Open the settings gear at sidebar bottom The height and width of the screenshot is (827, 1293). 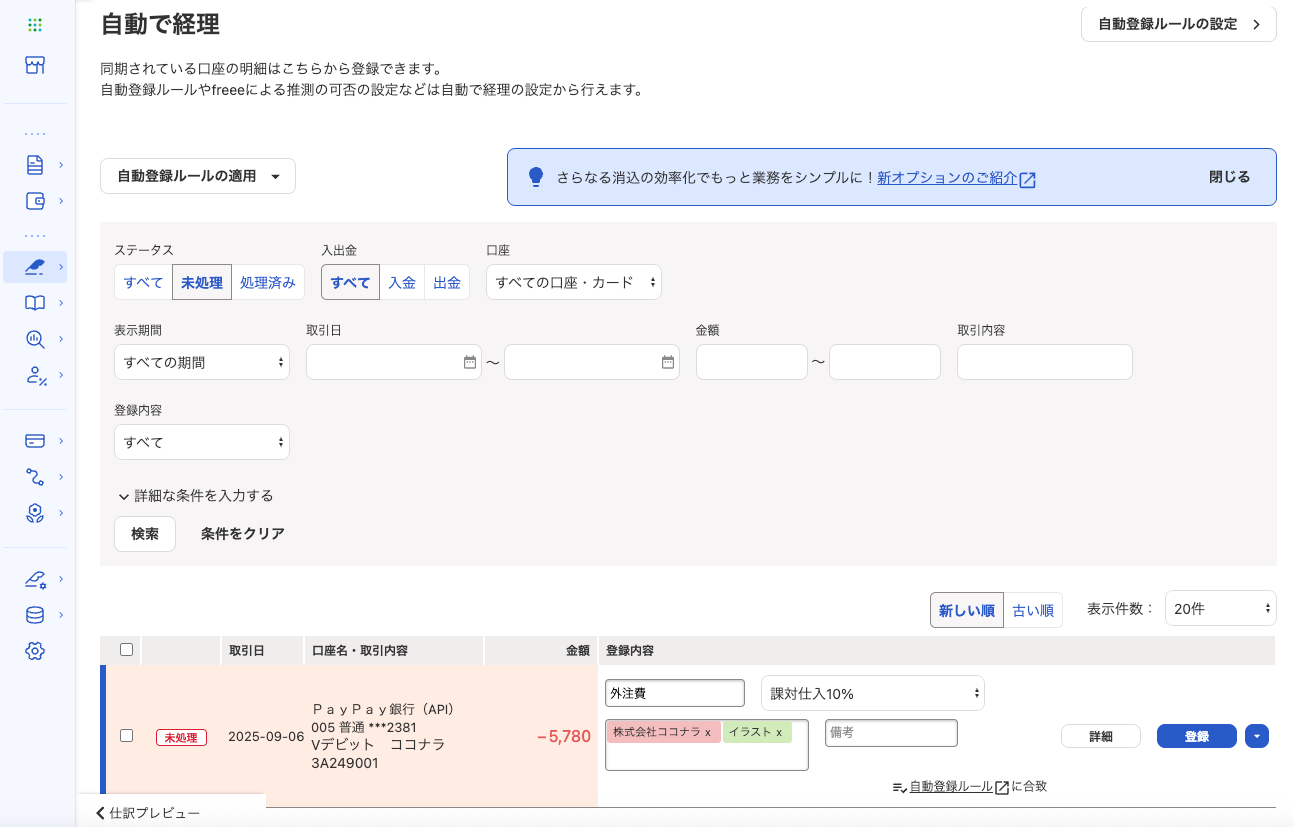[x=35, y=651]
